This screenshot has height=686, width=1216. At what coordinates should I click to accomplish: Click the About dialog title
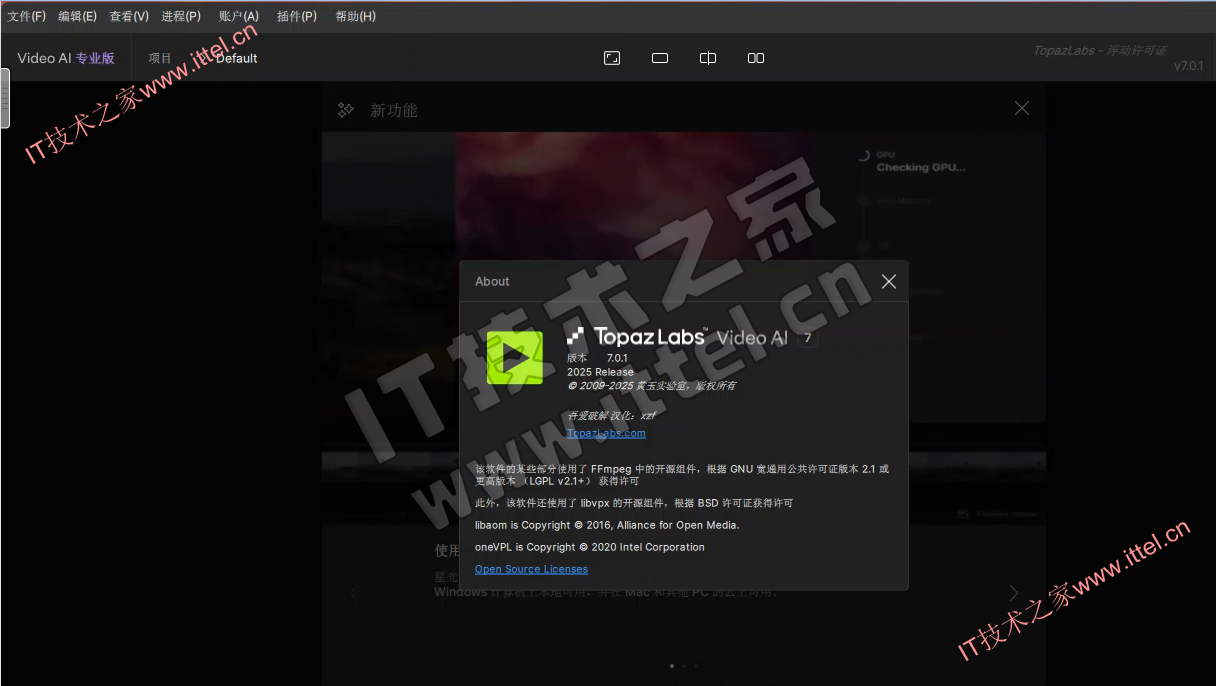click(492, 282)
